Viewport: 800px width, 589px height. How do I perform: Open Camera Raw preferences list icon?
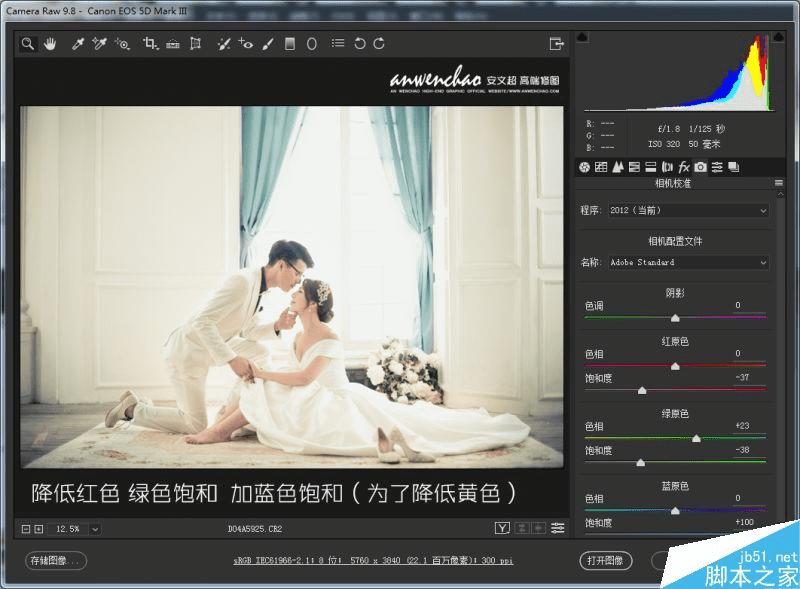click(338, 43)
